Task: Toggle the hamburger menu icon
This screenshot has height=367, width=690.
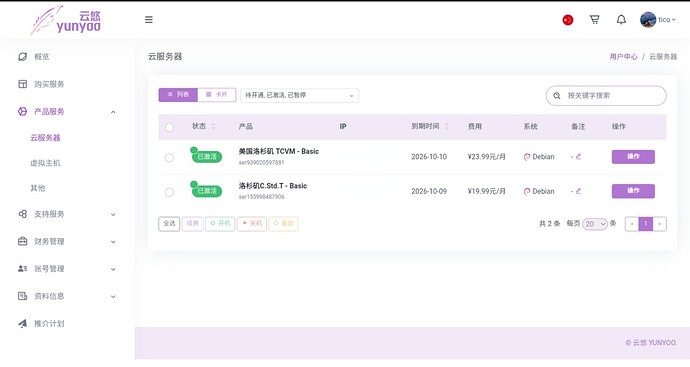Action: pos(149,20)
